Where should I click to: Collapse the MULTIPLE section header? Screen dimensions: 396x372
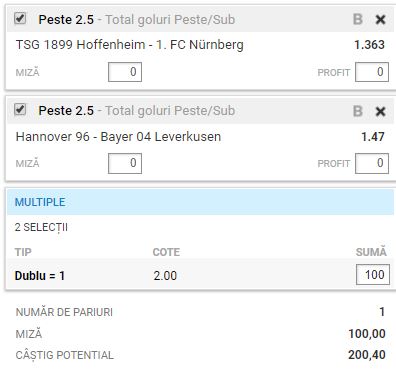pyautogui.click(x=200, y=202)
